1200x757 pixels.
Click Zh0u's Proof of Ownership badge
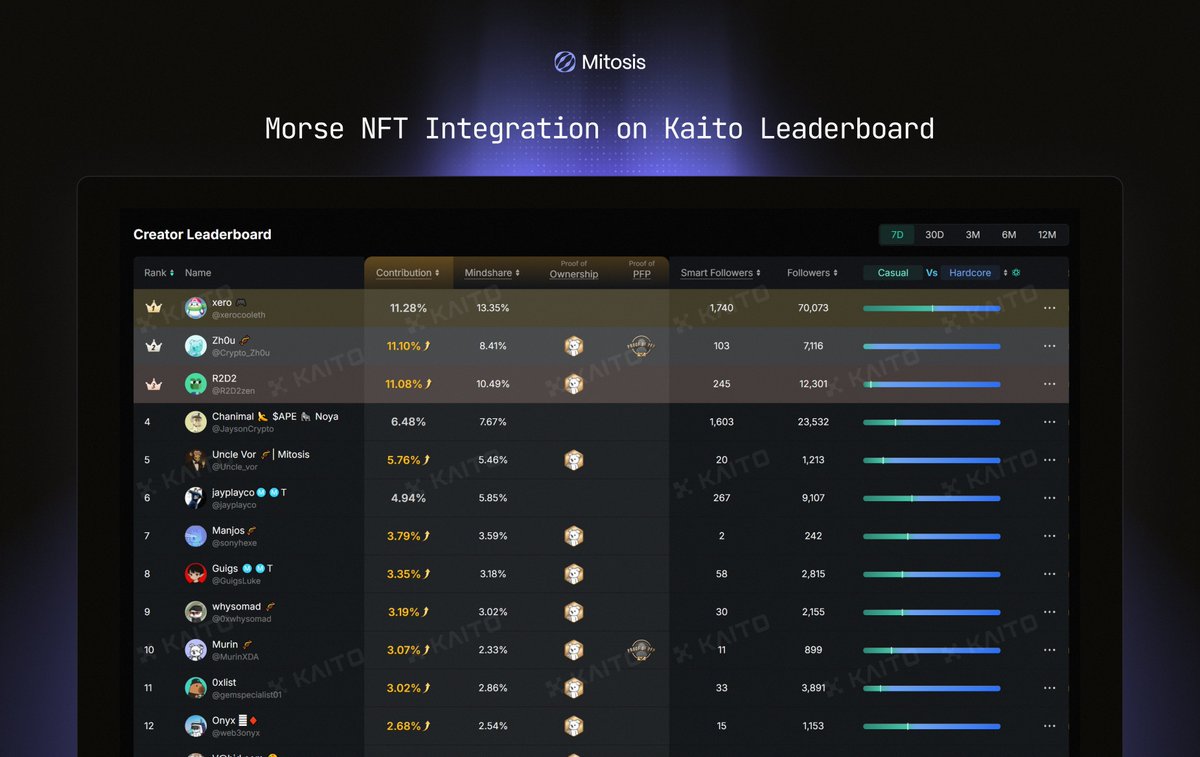point(574,346)
